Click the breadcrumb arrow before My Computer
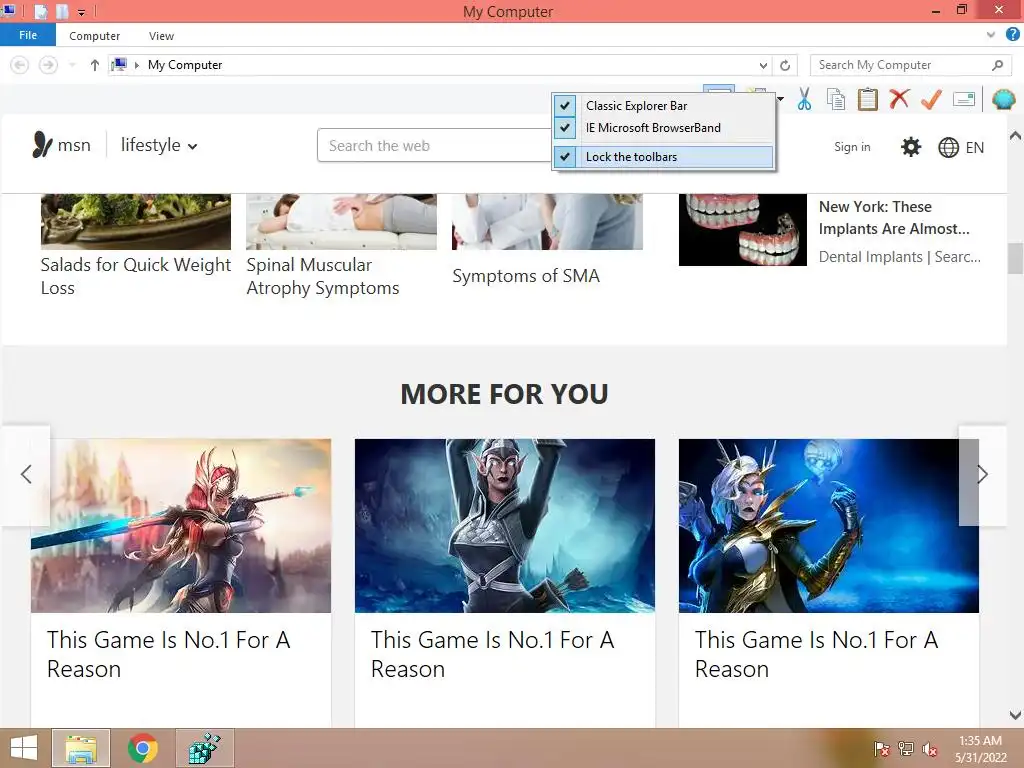 [x=137, y=65]
